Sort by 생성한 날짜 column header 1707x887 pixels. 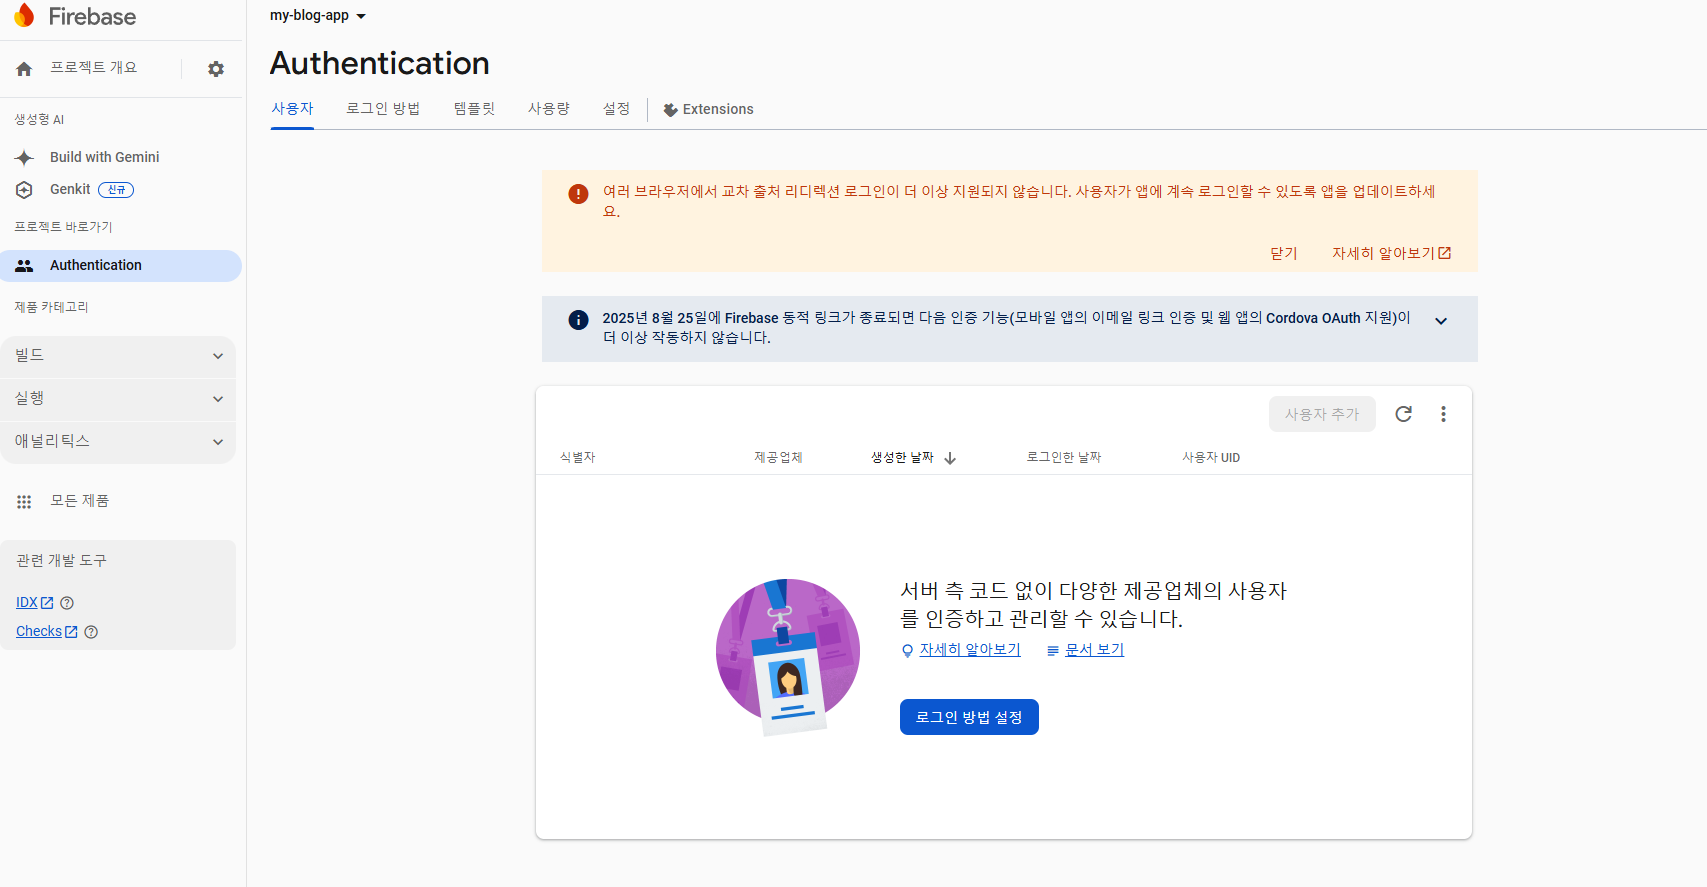coord(902,458)
